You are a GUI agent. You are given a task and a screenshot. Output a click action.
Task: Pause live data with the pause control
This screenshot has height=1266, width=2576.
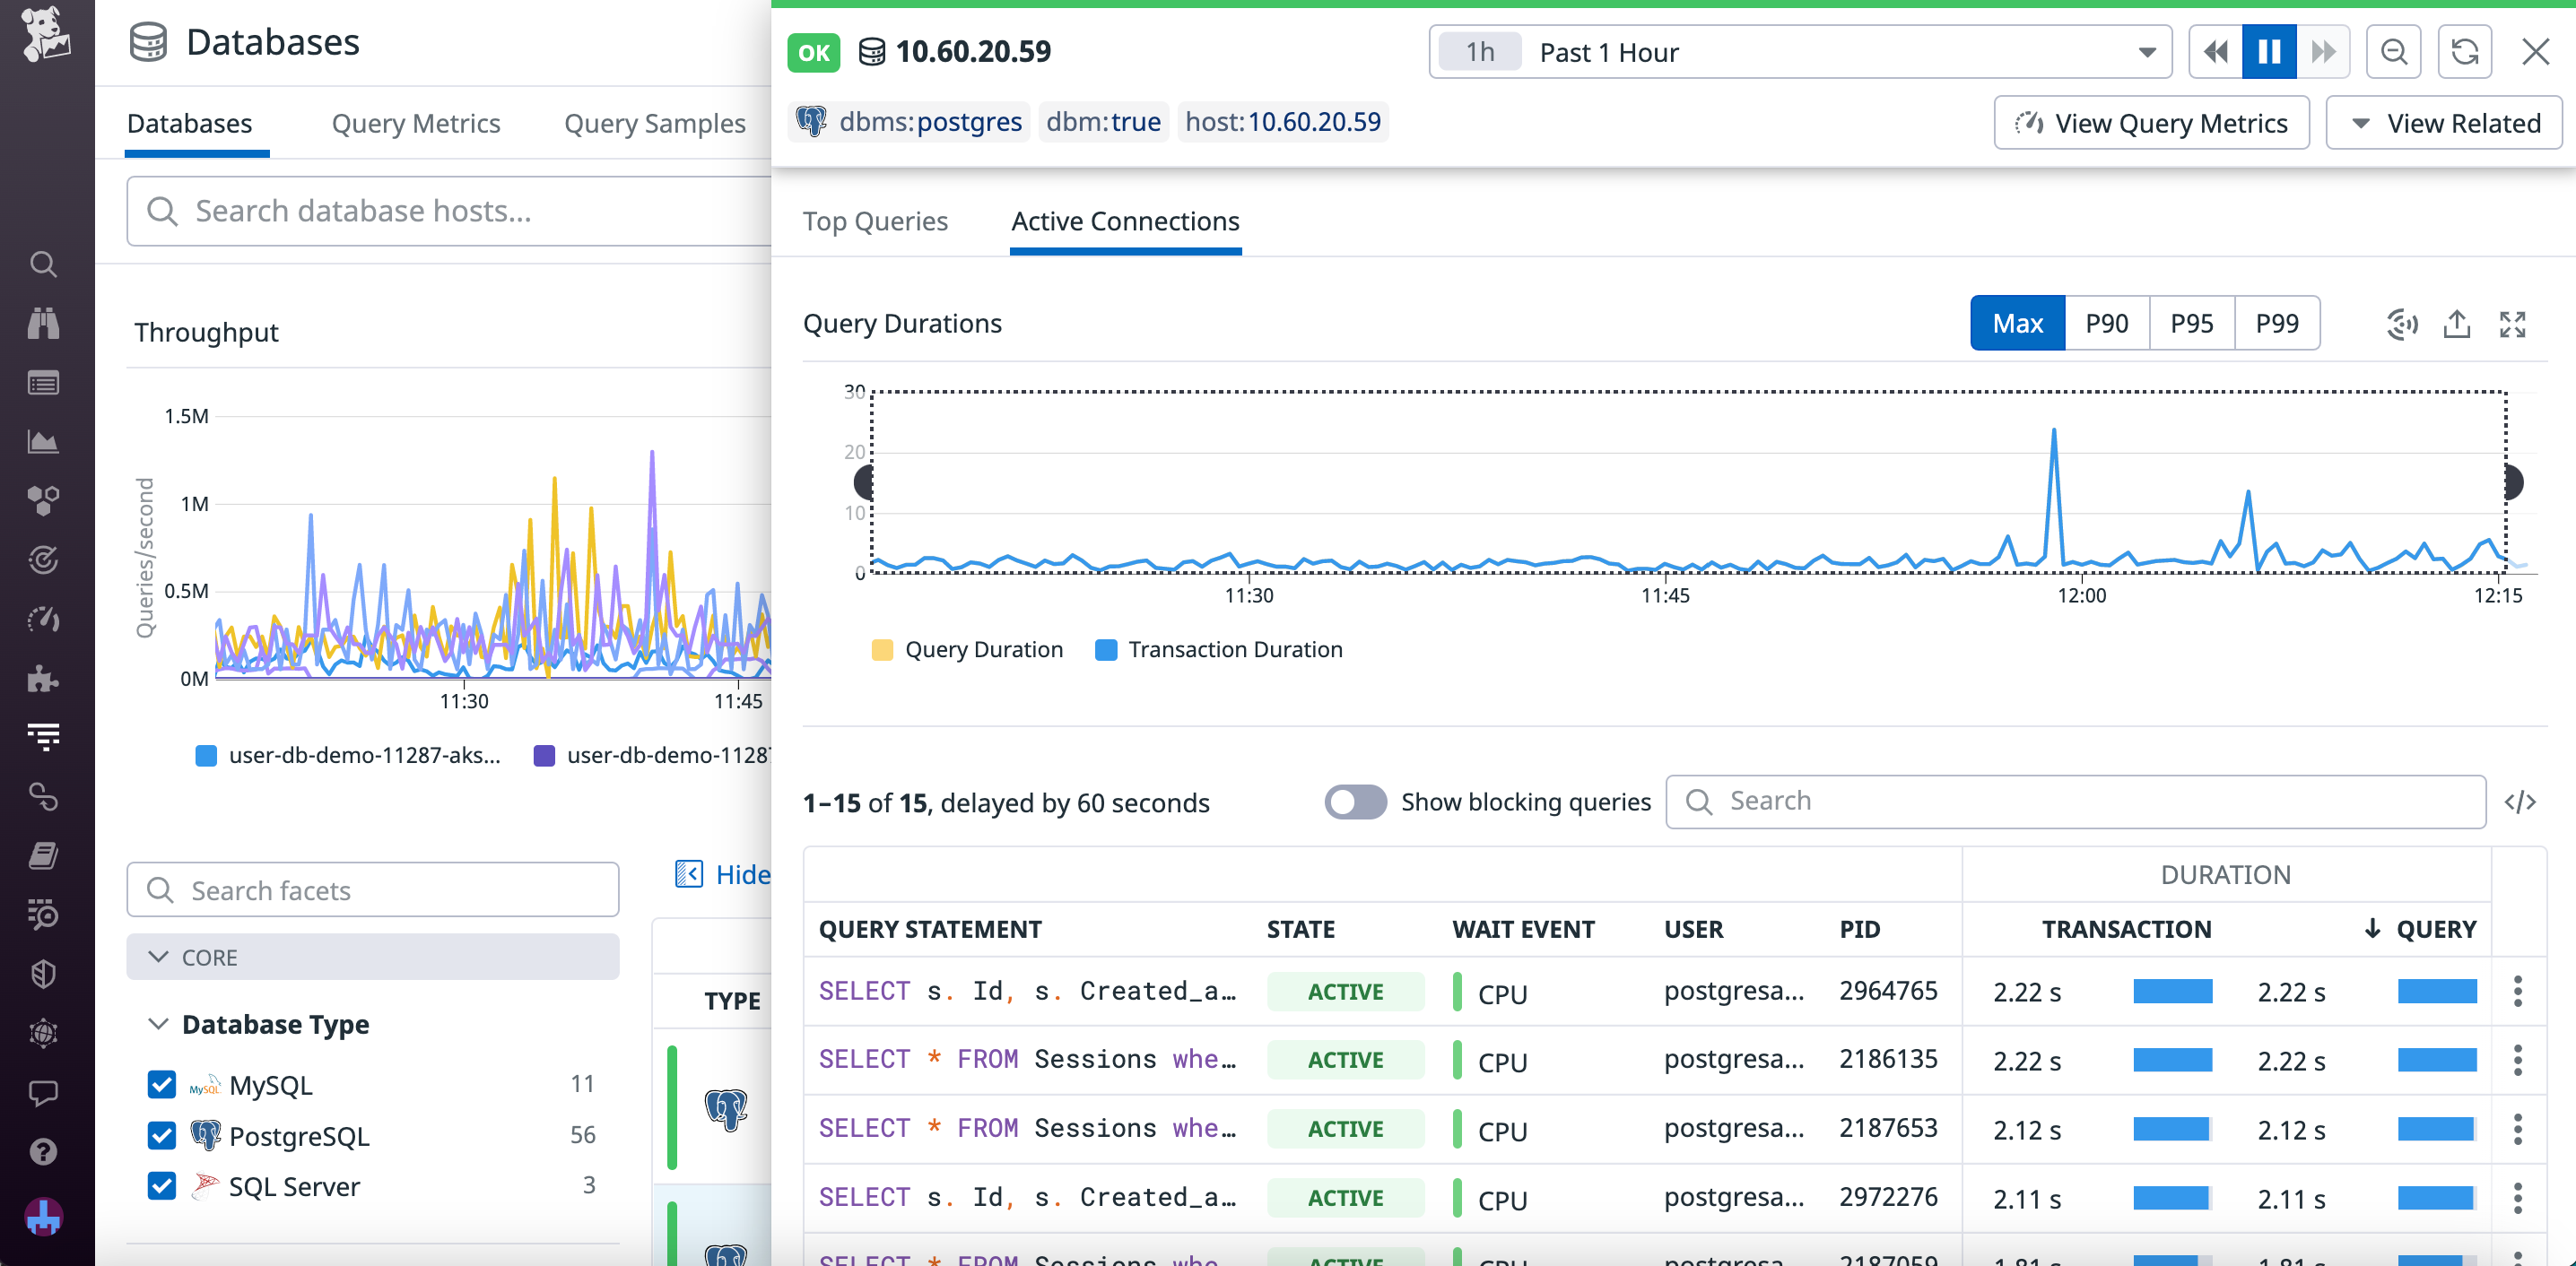pyautogui.click(x=2269, y=51)
